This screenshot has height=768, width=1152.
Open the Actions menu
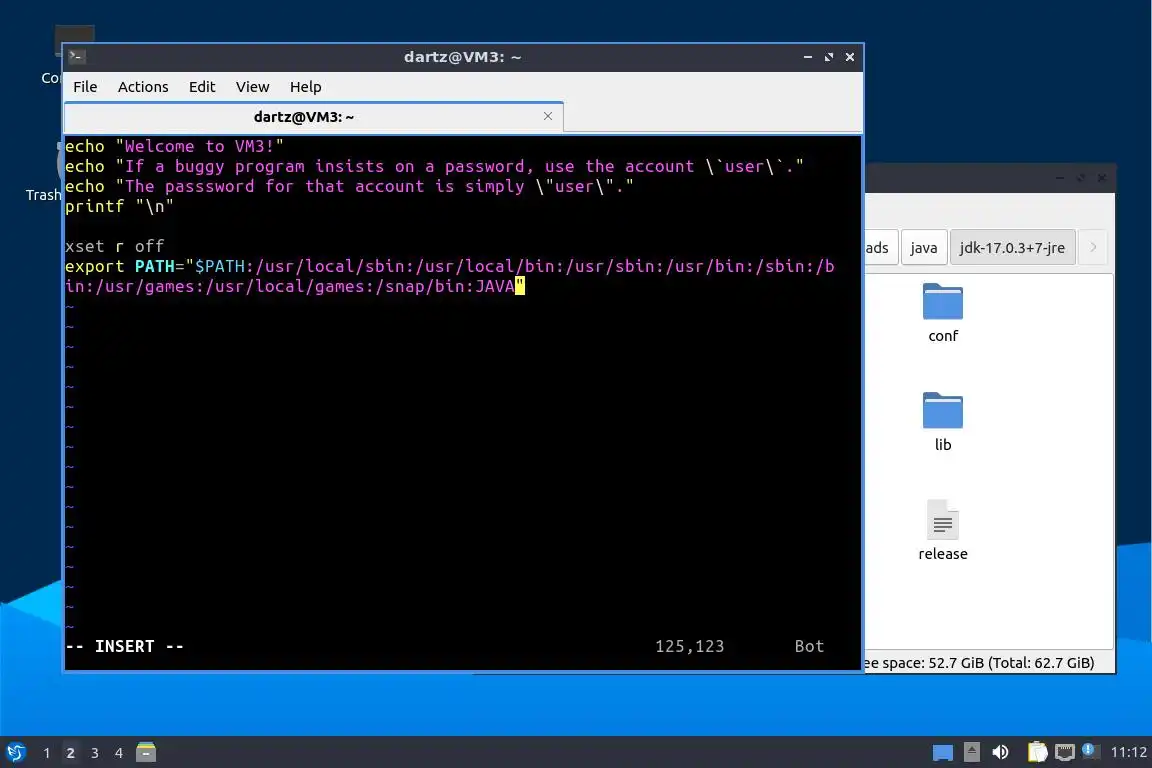(x=143, y=87)
